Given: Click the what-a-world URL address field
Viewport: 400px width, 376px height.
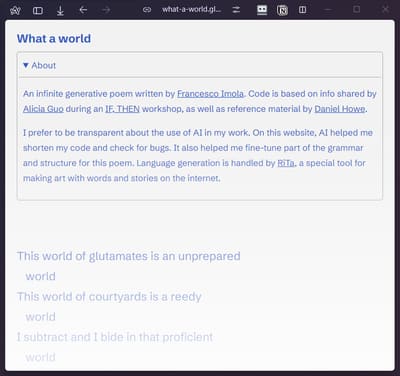Looking at the screenshot, I should (191, 10).
